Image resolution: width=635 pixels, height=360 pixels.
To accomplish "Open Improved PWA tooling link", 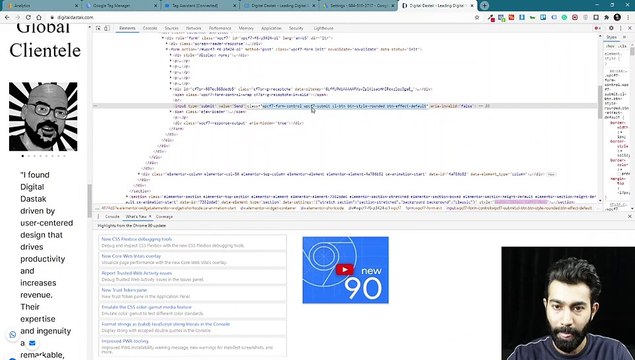I will (x=125, y=341).
